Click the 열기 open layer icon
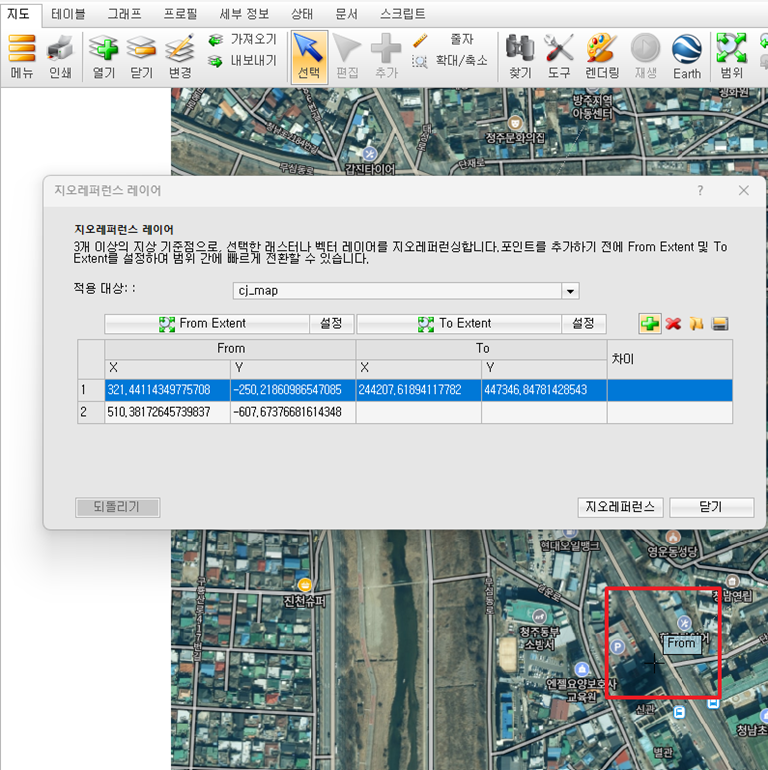This screenshot has height=770, width=768. coord(104,57)
